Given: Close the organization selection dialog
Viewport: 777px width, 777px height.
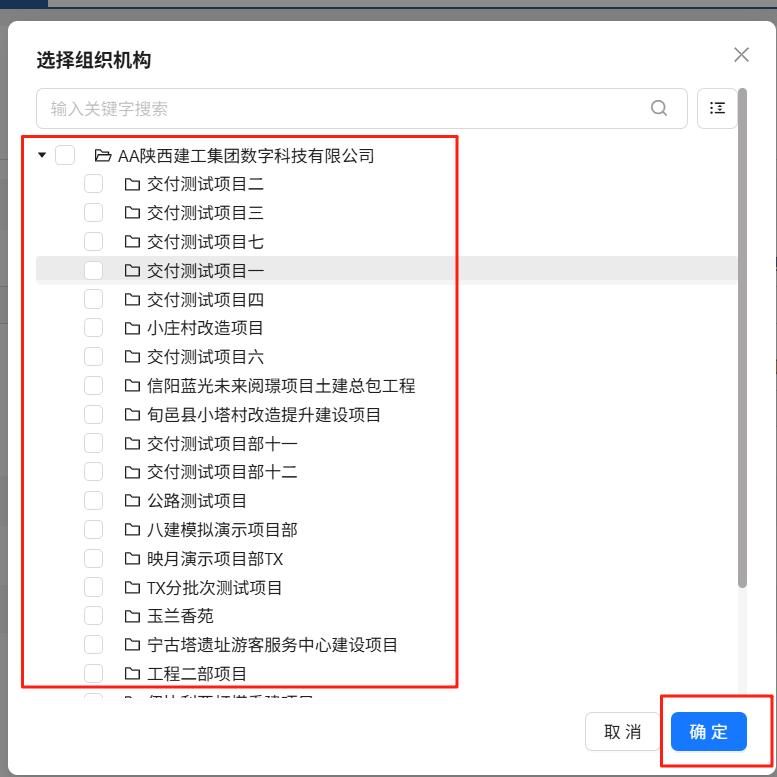Looking at the screenshot, I should 741,55.
